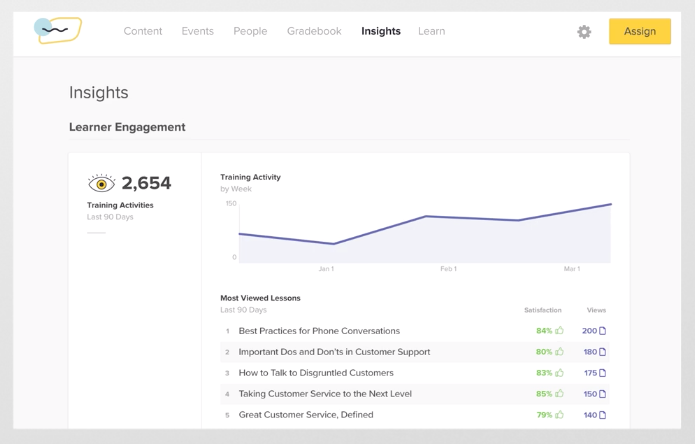Click thumbs-up icon next to 84%
Viewport: 695px width, 444px height.
tap(559, 331)
